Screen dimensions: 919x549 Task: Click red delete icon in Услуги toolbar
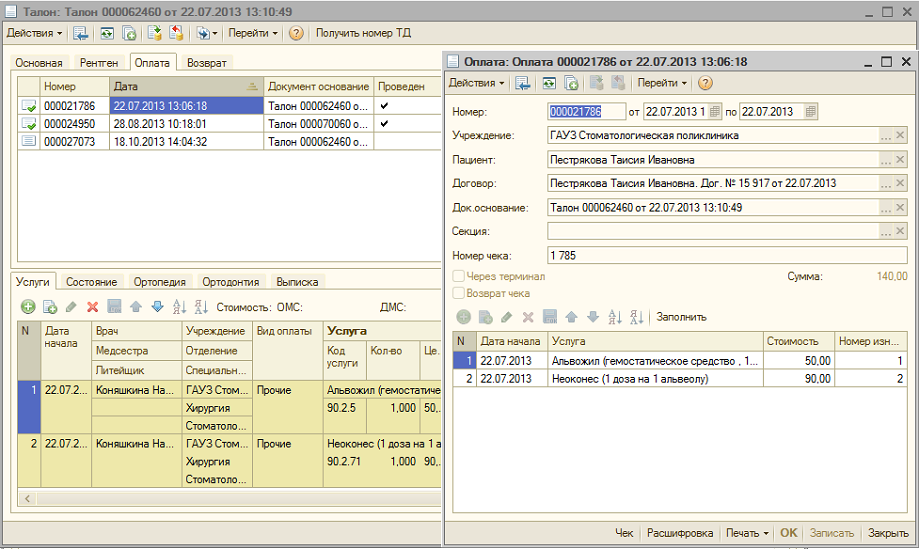(x=92, y=307)
